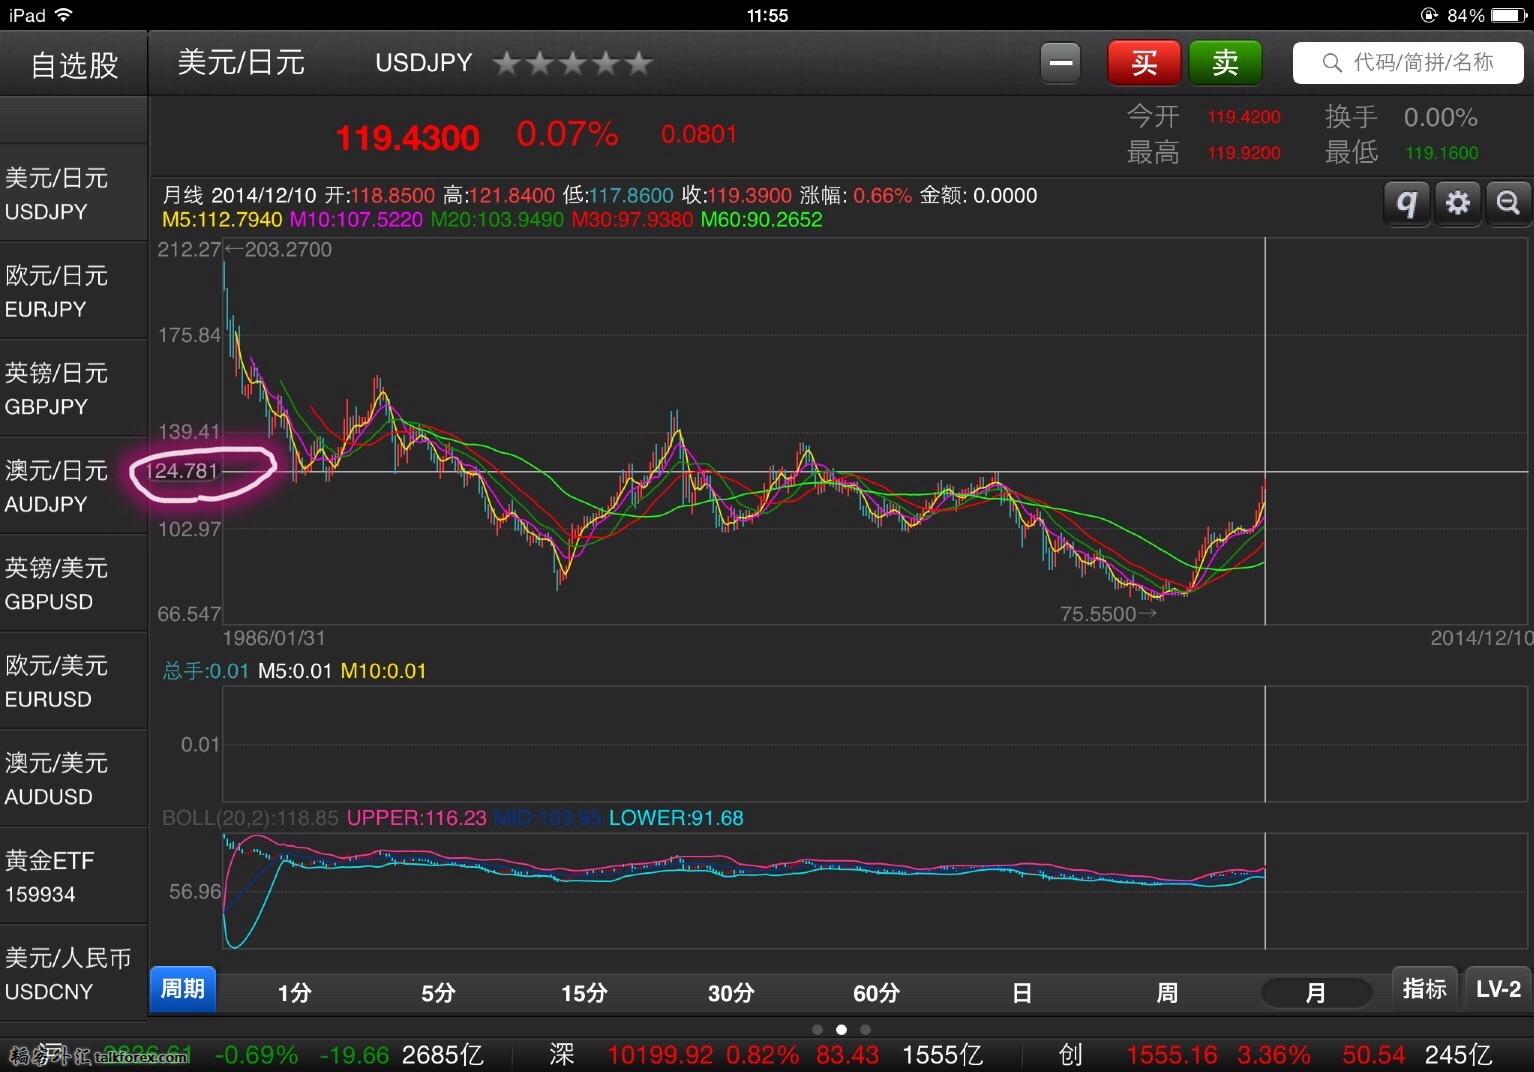This screenshot has width=1534, height=1072.
Task: Select 澳元/日元 AUDJPY in watchlist
Action: (74, 486)
